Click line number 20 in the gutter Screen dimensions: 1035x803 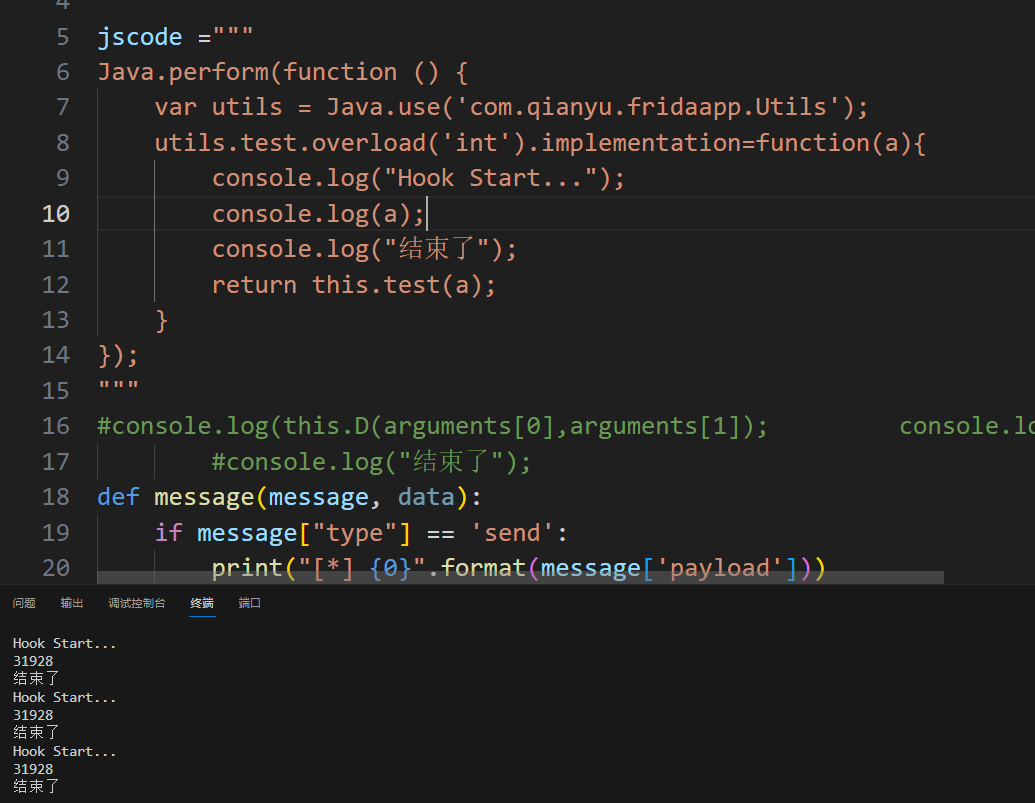pos(56,568)
